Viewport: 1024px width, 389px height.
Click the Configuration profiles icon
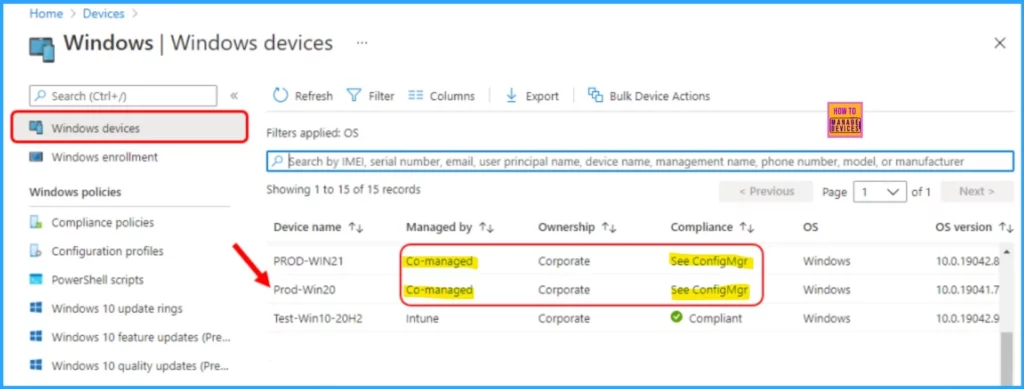coord(37,251)
